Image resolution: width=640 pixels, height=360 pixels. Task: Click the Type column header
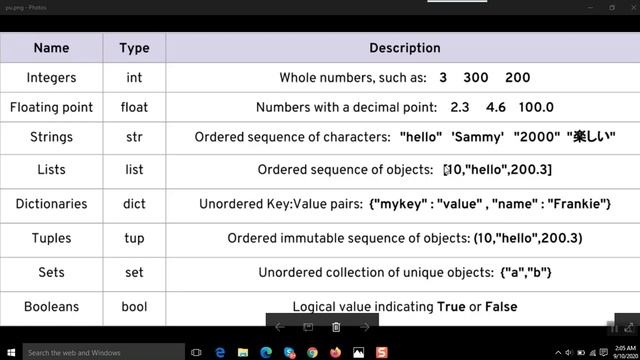pyautogui.click(x=134, y=48)
